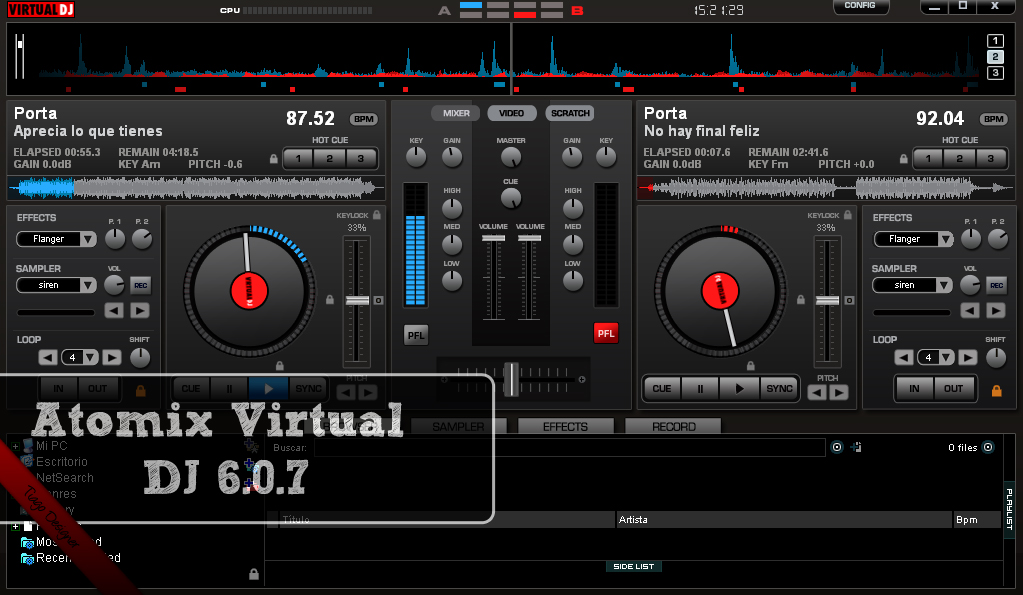Toggle sampler REC on deck B
This screenshot has width=1023, height=595.
tap(996, 285)
